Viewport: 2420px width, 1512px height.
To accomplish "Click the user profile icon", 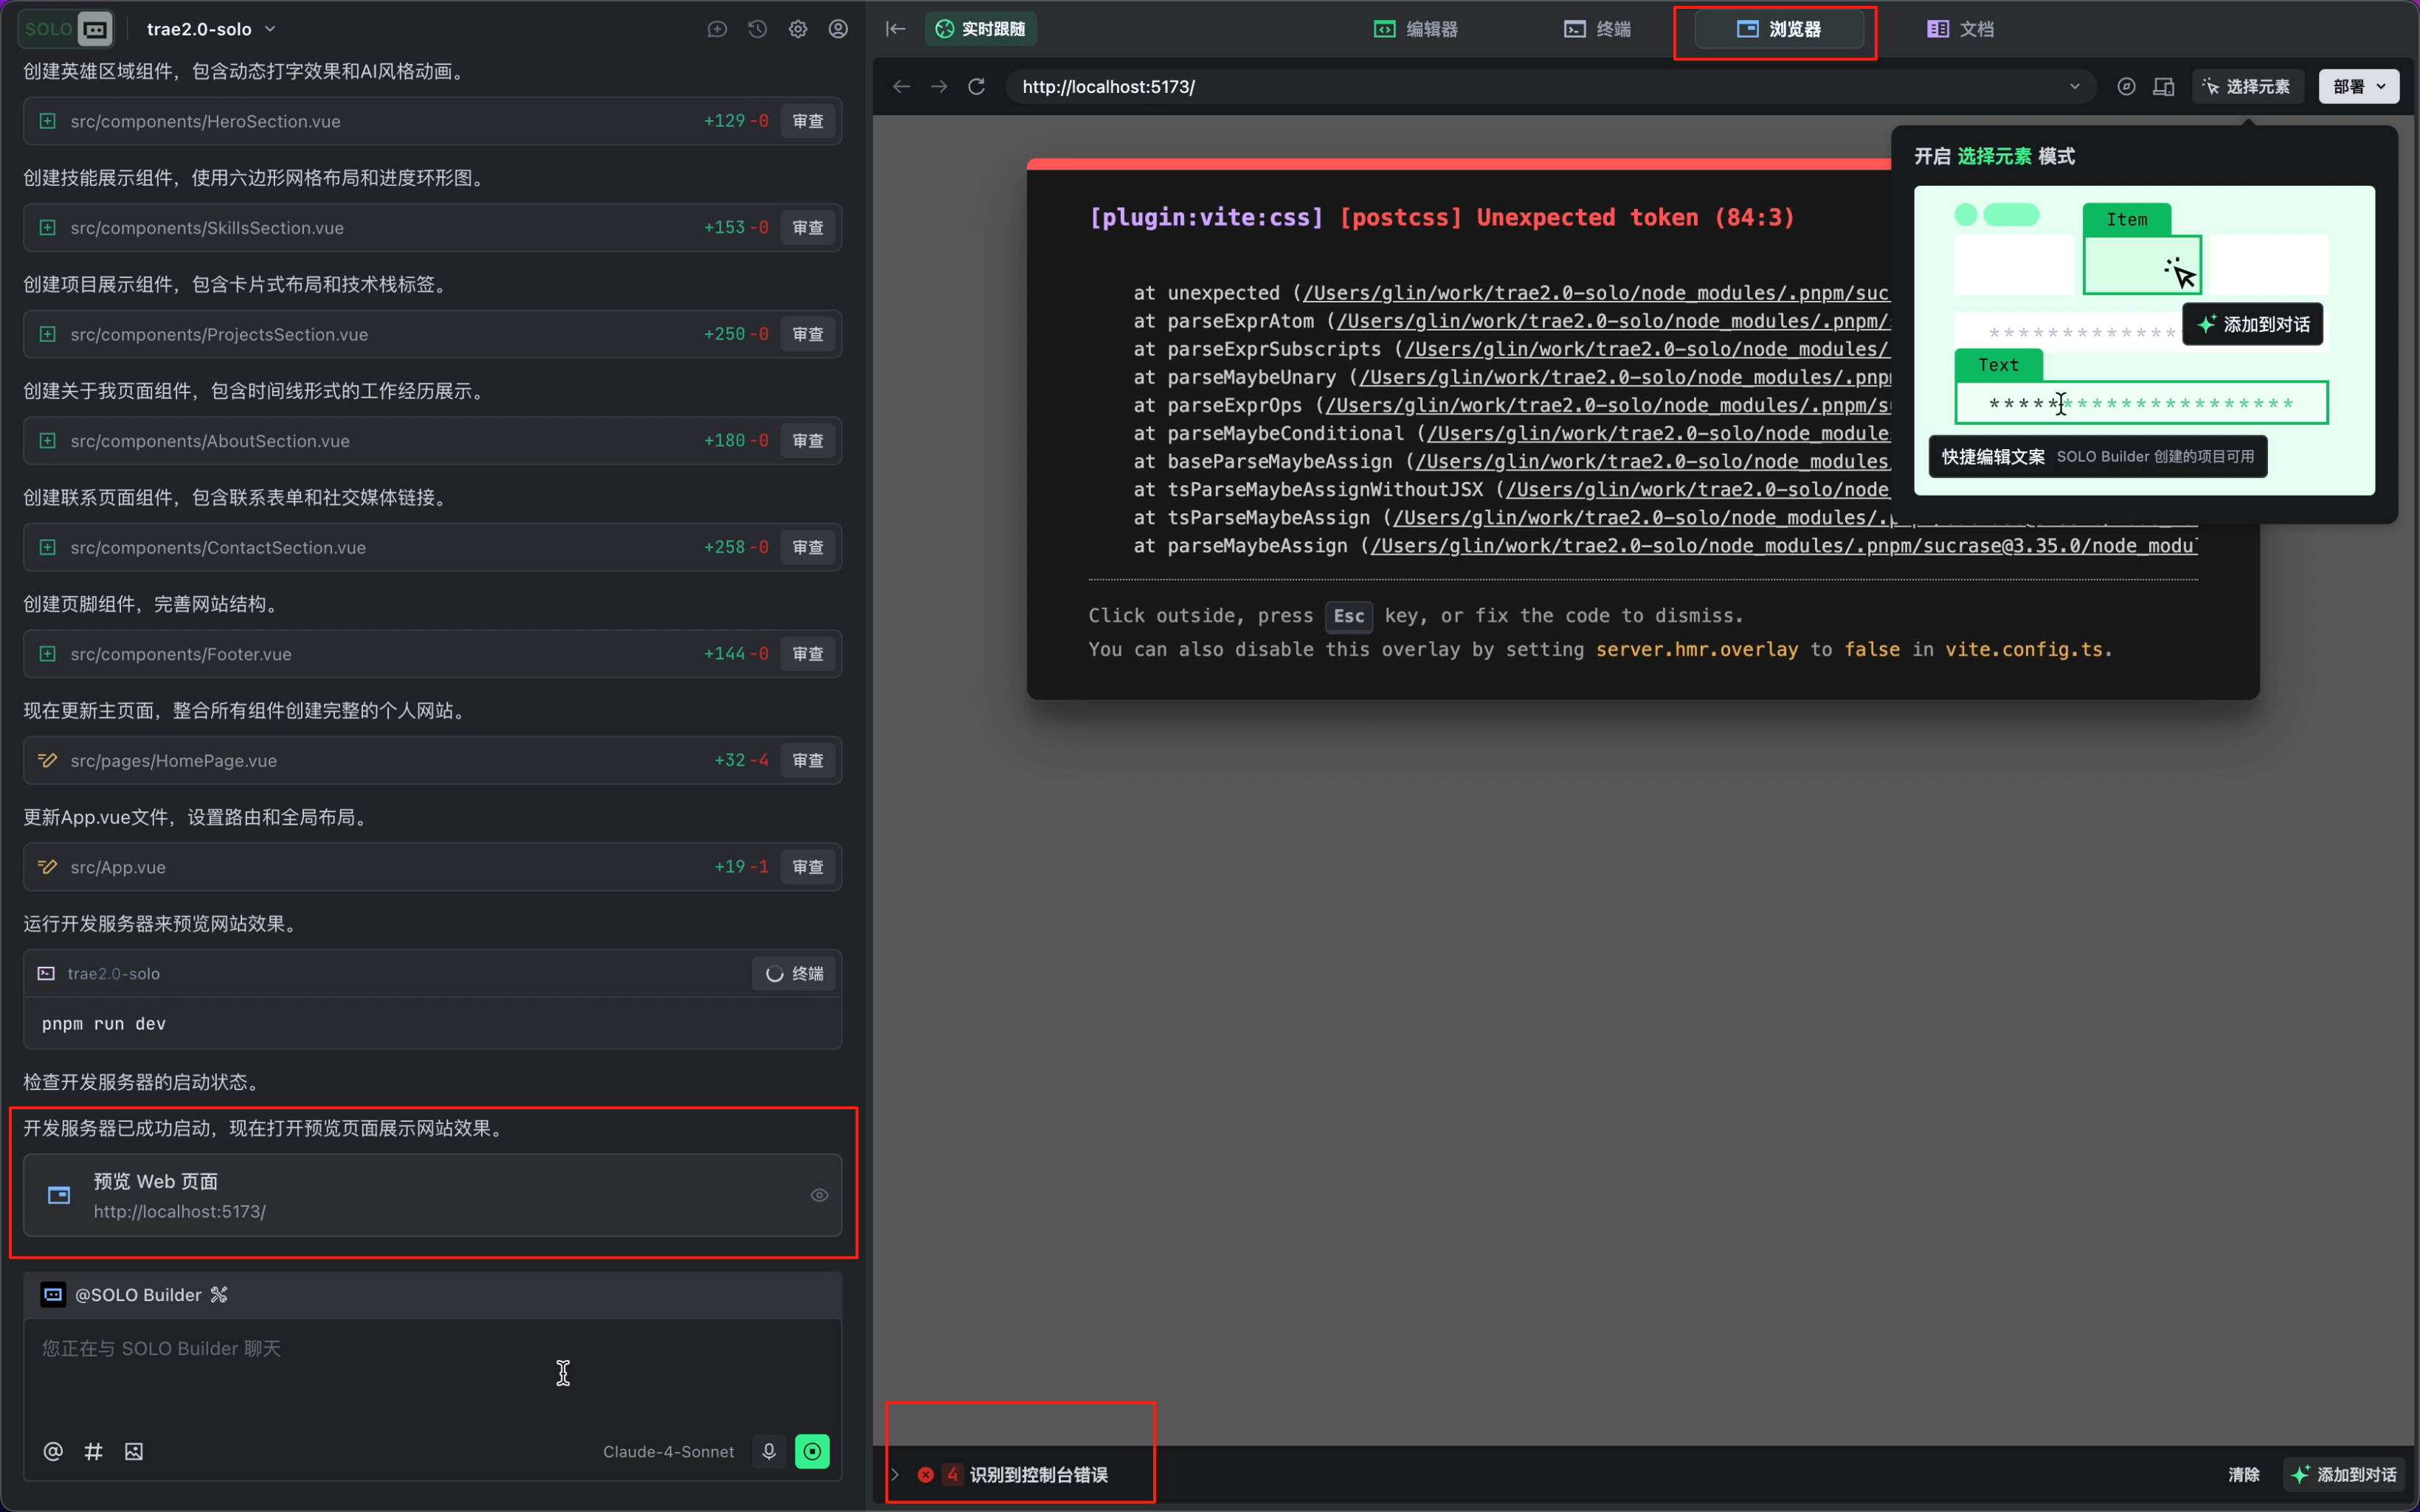I will [838, 29].
